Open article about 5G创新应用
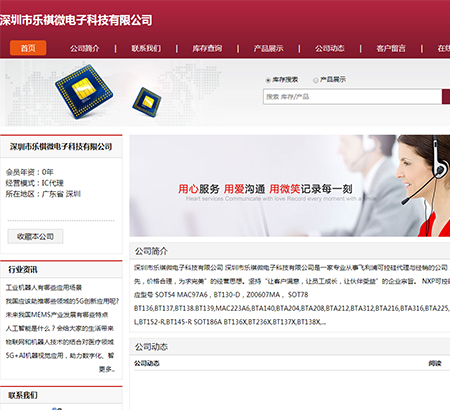 62,301
